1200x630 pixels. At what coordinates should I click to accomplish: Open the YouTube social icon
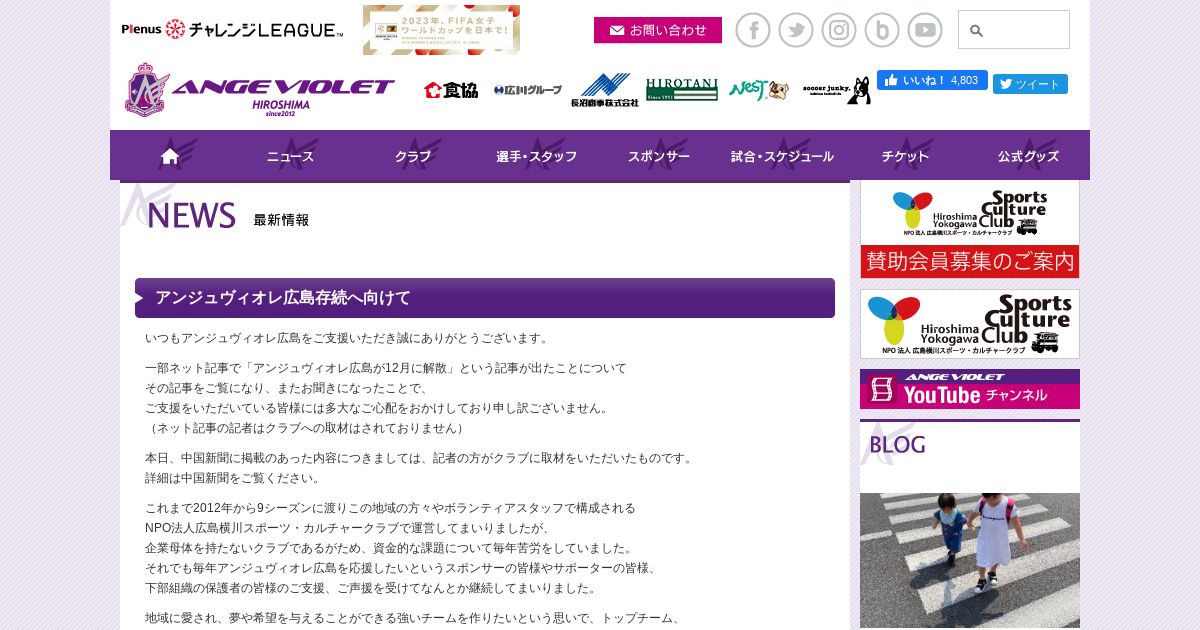point(925,30)
